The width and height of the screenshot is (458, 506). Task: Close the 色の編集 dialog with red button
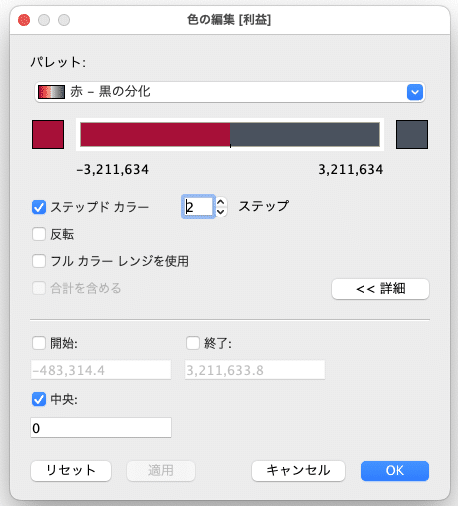24,20
